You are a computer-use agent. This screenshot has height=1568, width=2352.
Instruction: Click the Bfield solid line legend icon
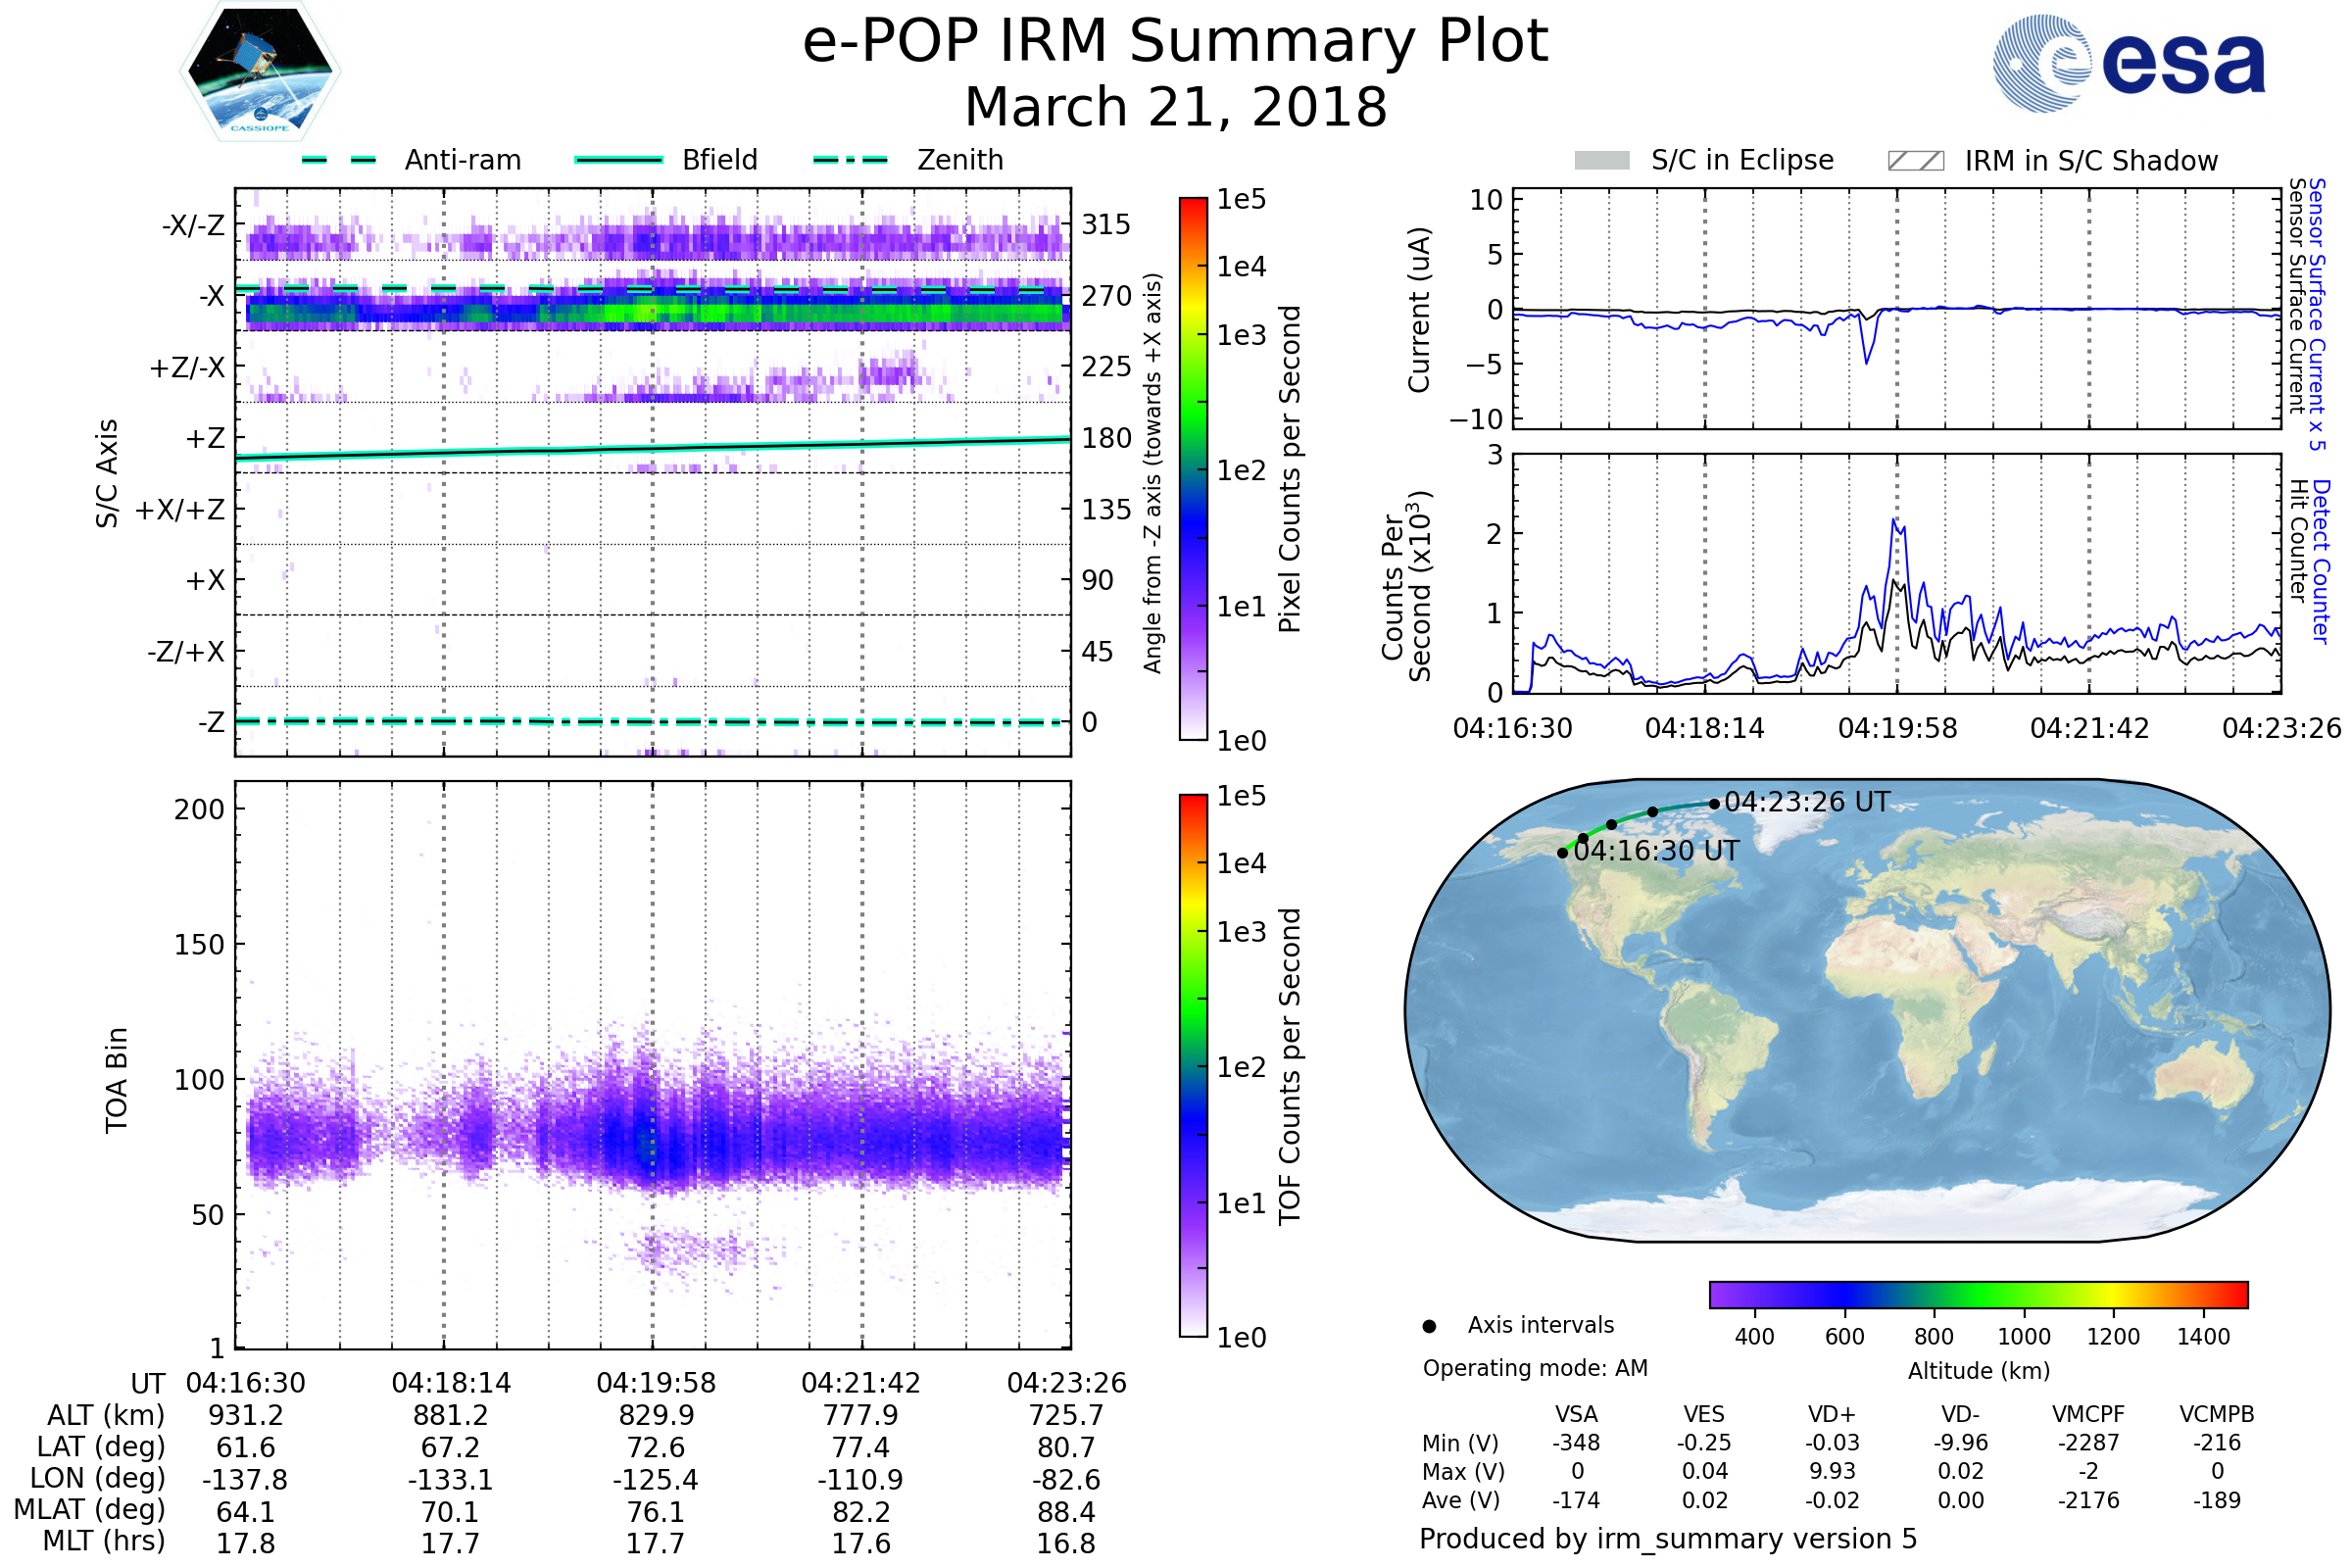pyautogui.click(x=618, y=160)
